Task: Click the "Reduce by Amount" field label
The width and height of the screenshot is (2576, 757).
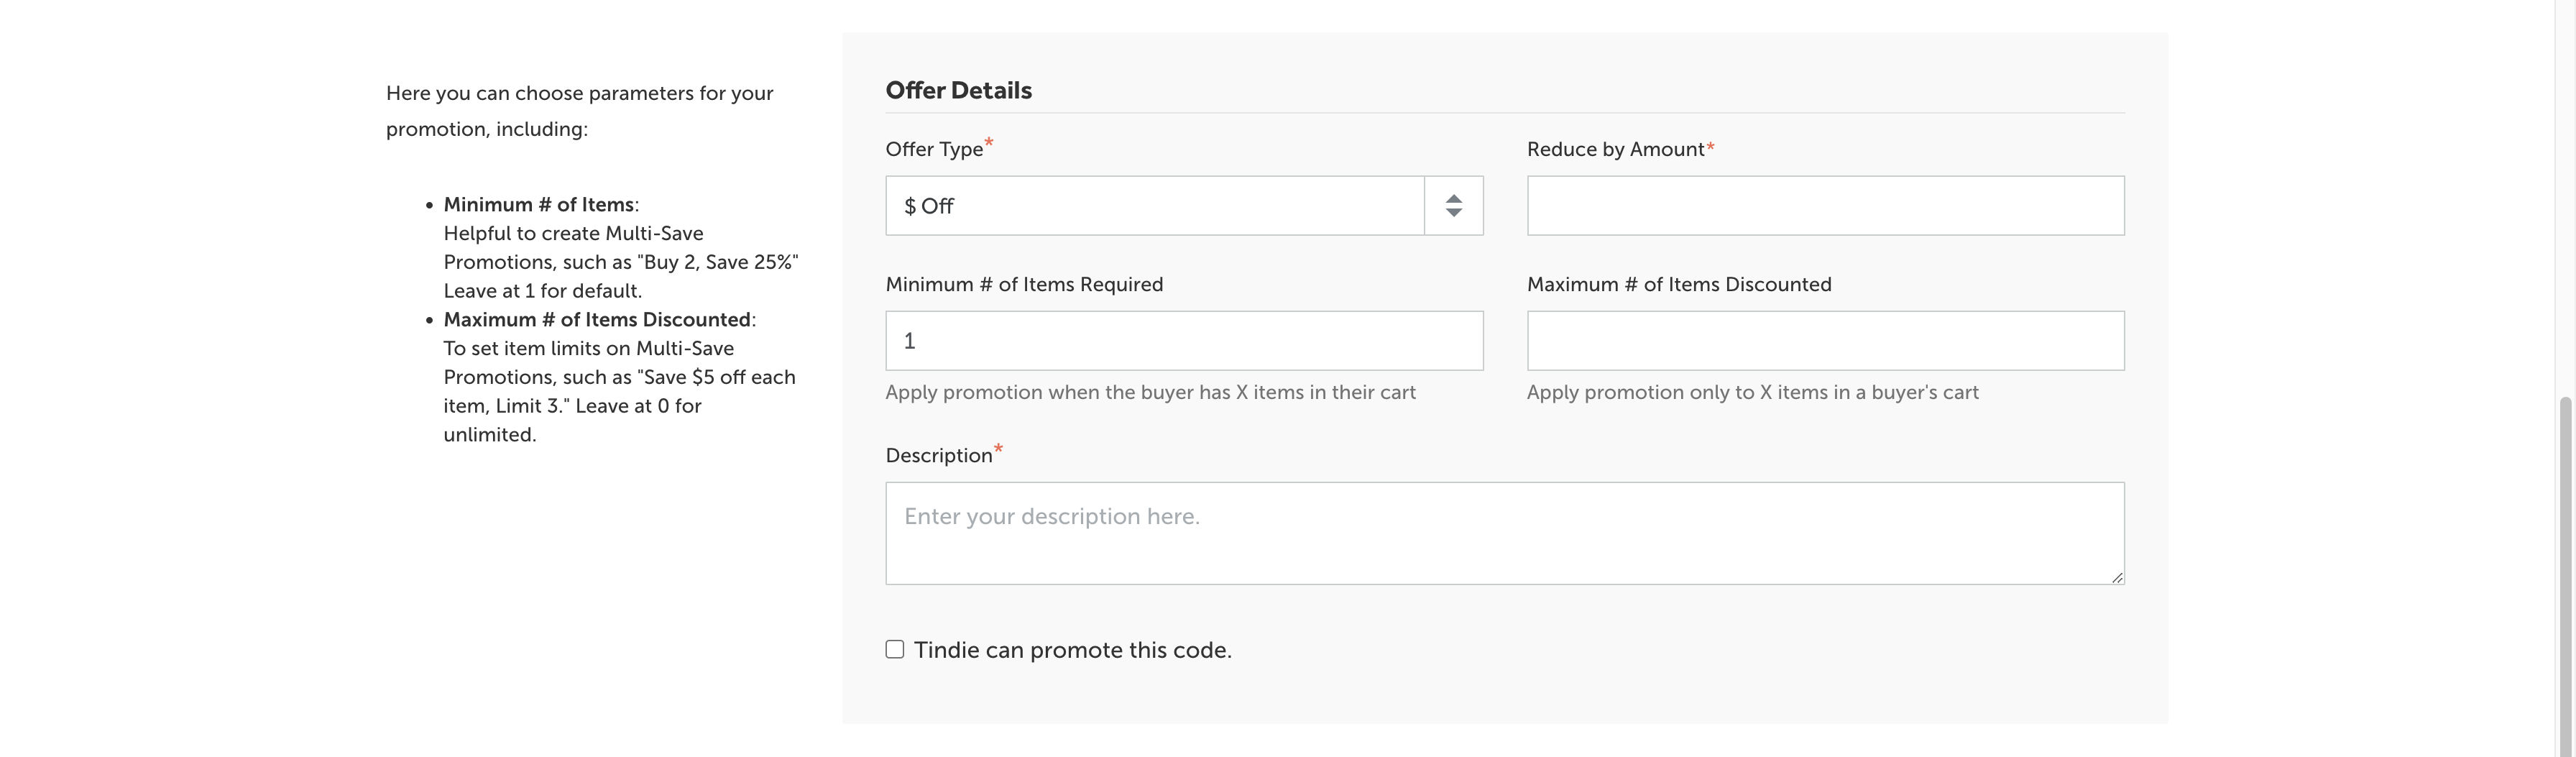Action: (x=1615, y=150)
